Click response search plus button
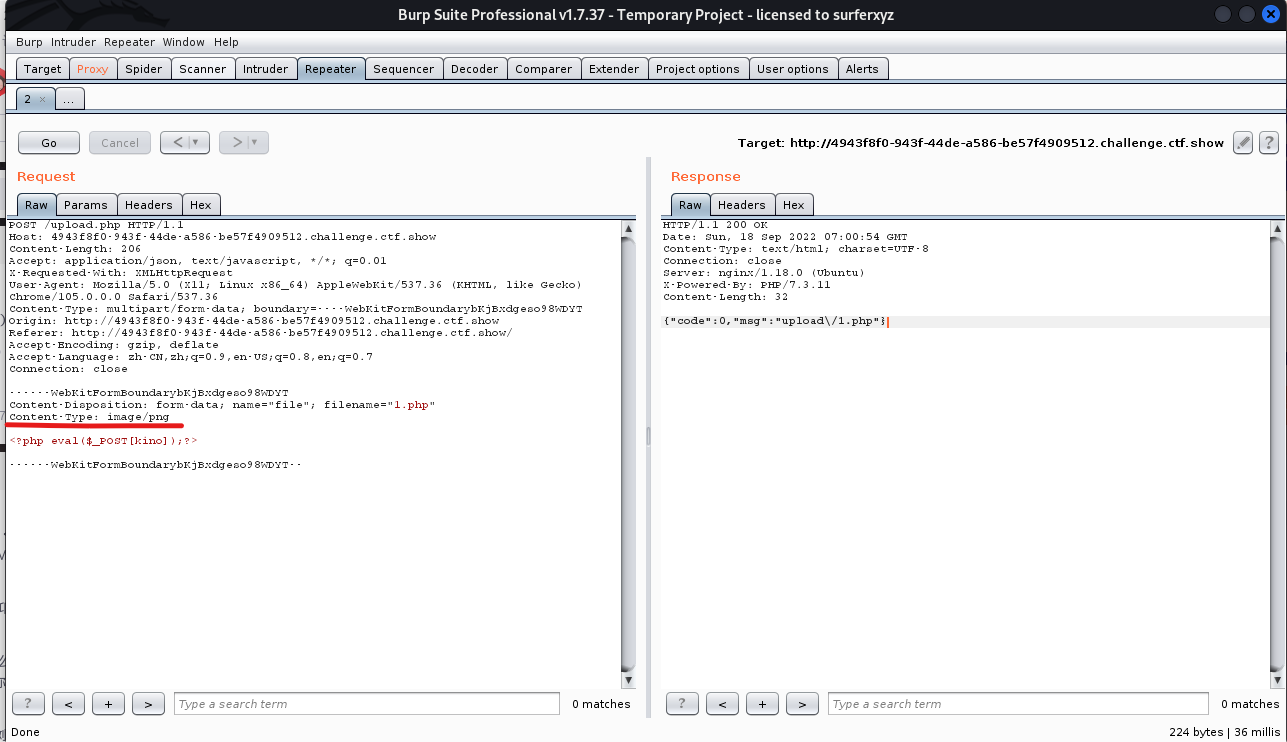This screenshot has height=742, width=1287. pos(762,704)
